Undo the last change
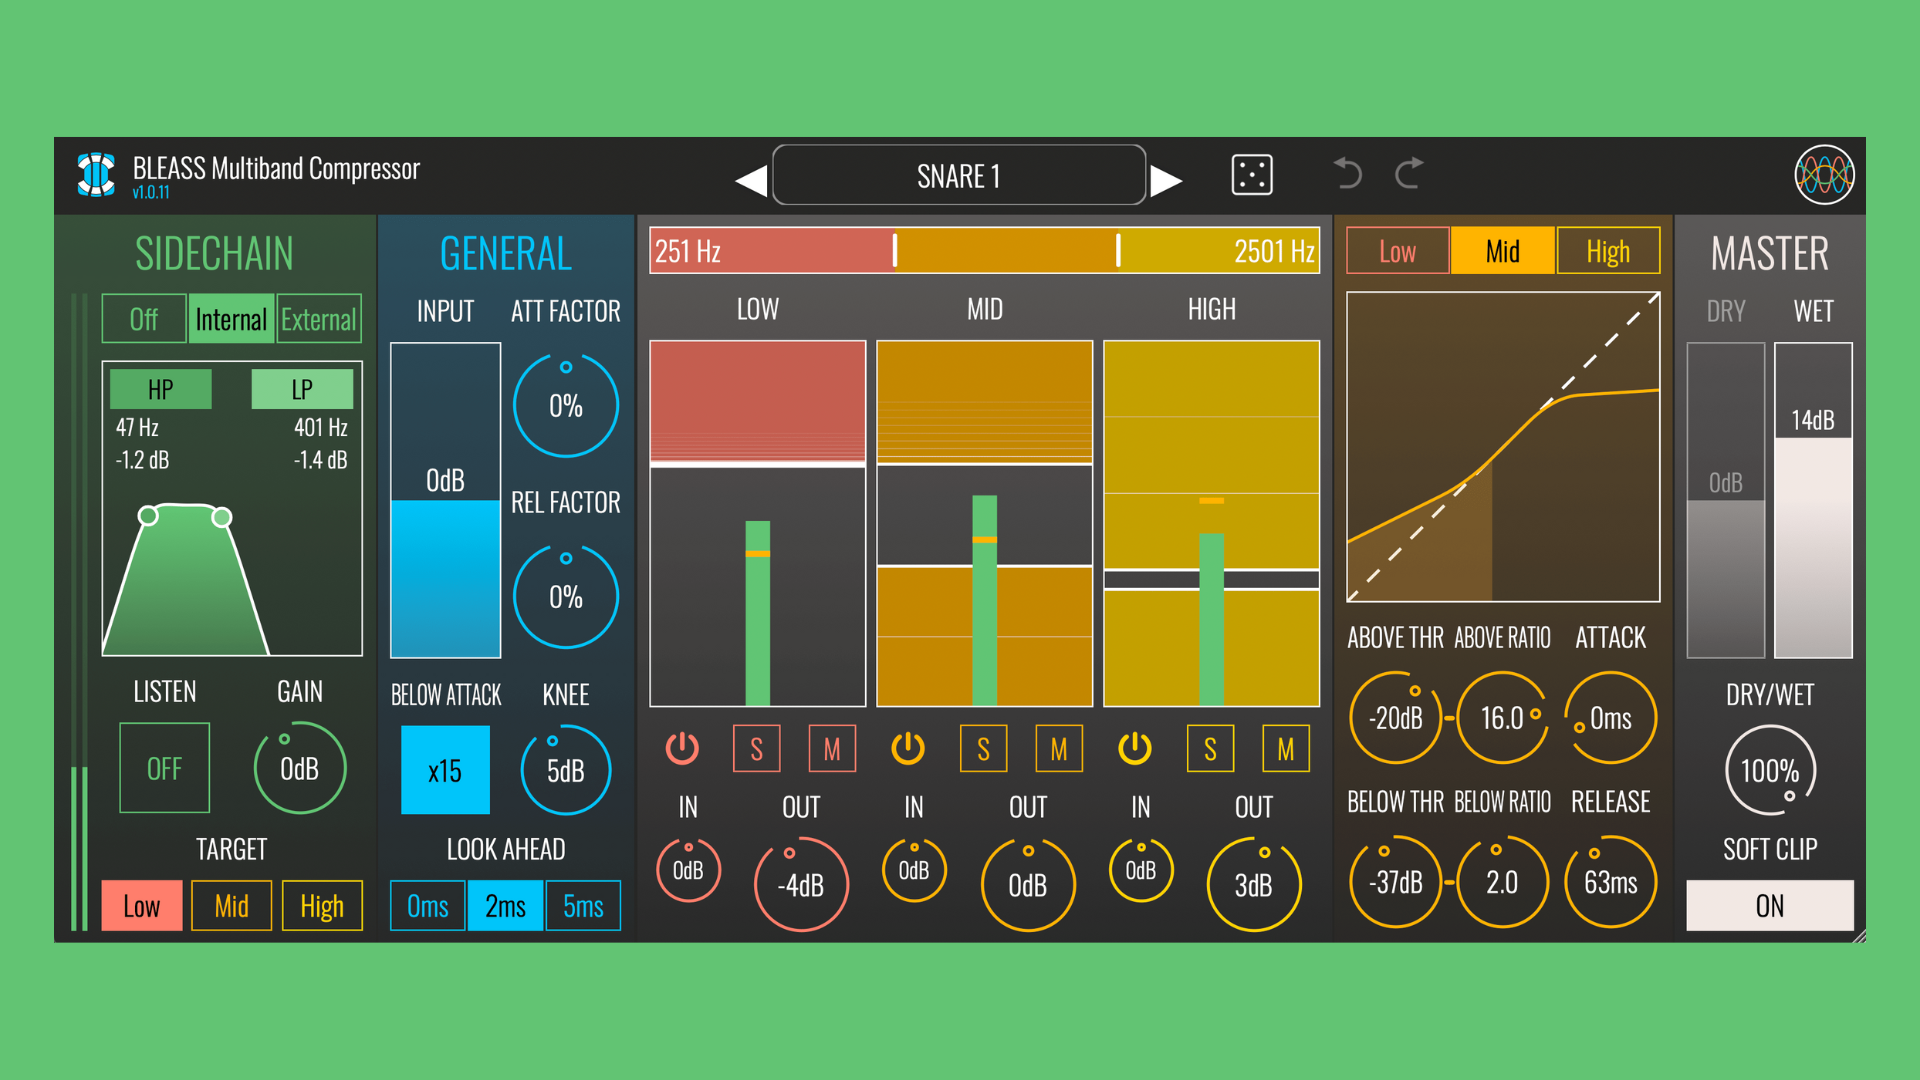Screen dimensions: 1920x1080 [1347, 174]
